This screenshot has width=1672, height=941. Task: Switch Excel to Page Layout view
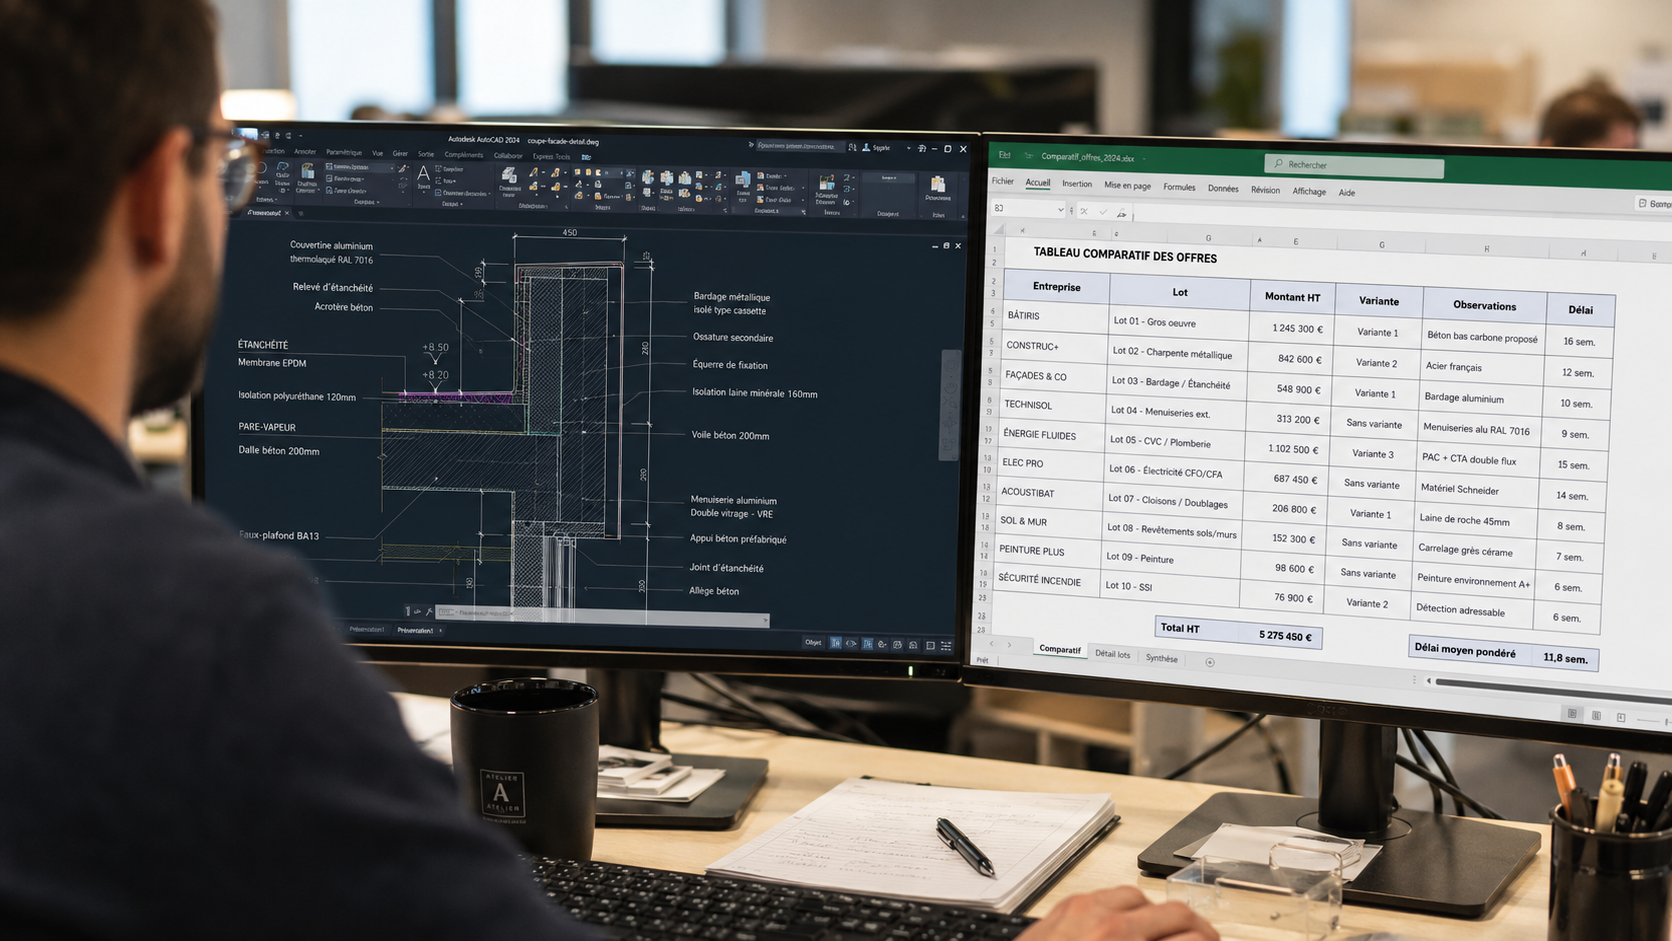(x=1597, y=716)
